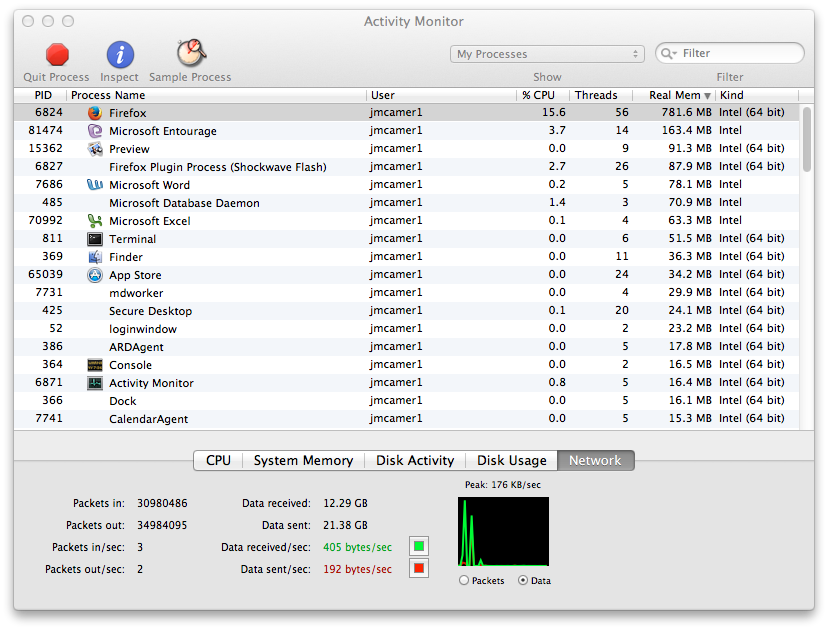Click the red Quit Process stop icon
828x630 pixels.
coord(57,54)
